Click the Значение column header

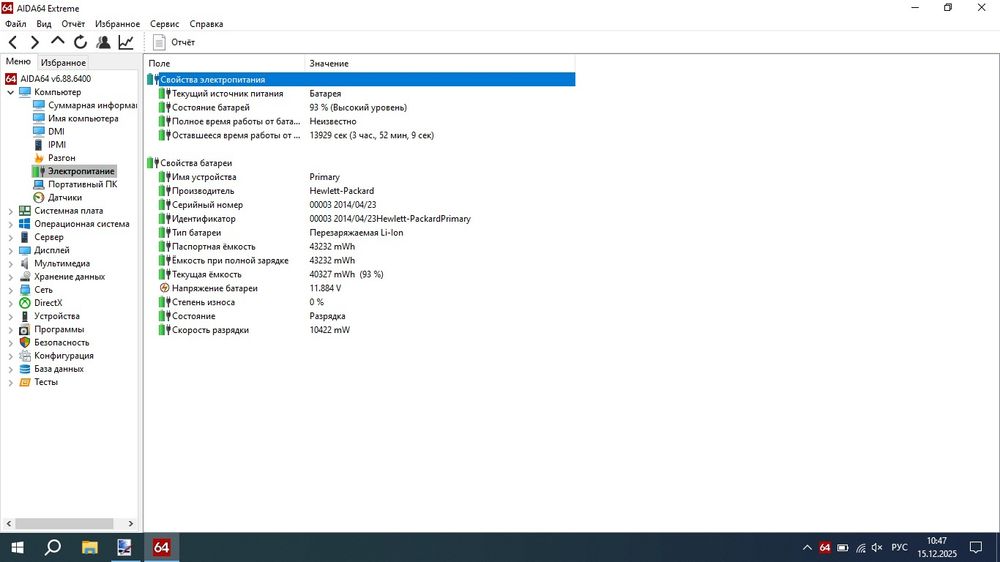click(439, 63)
